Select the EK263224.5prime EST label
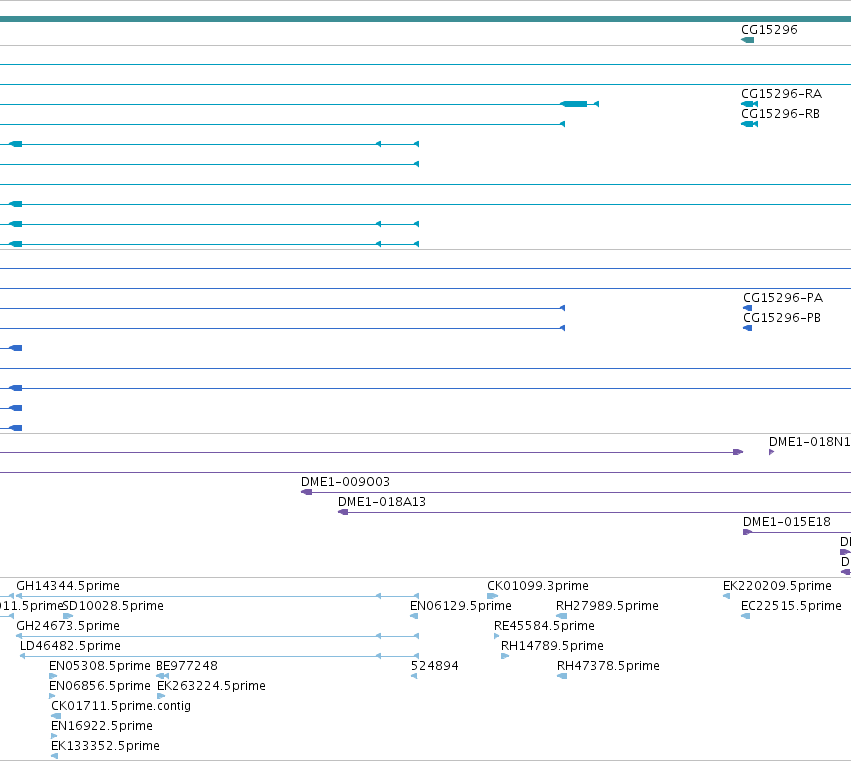Viewport: 851px width, 761px height. coord(211,686)
